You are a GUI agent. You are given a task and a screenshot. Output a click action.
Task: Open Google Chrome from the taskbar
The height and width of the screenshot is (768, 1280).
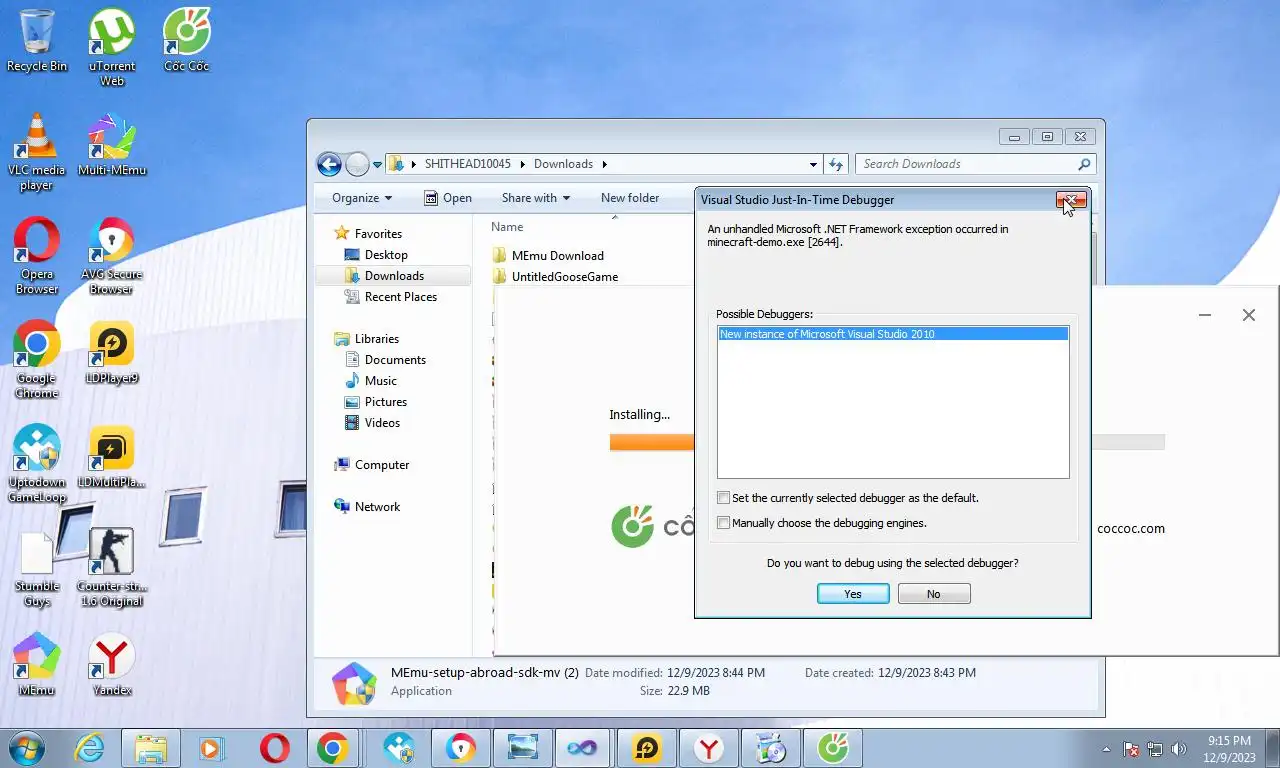point(333,748)
